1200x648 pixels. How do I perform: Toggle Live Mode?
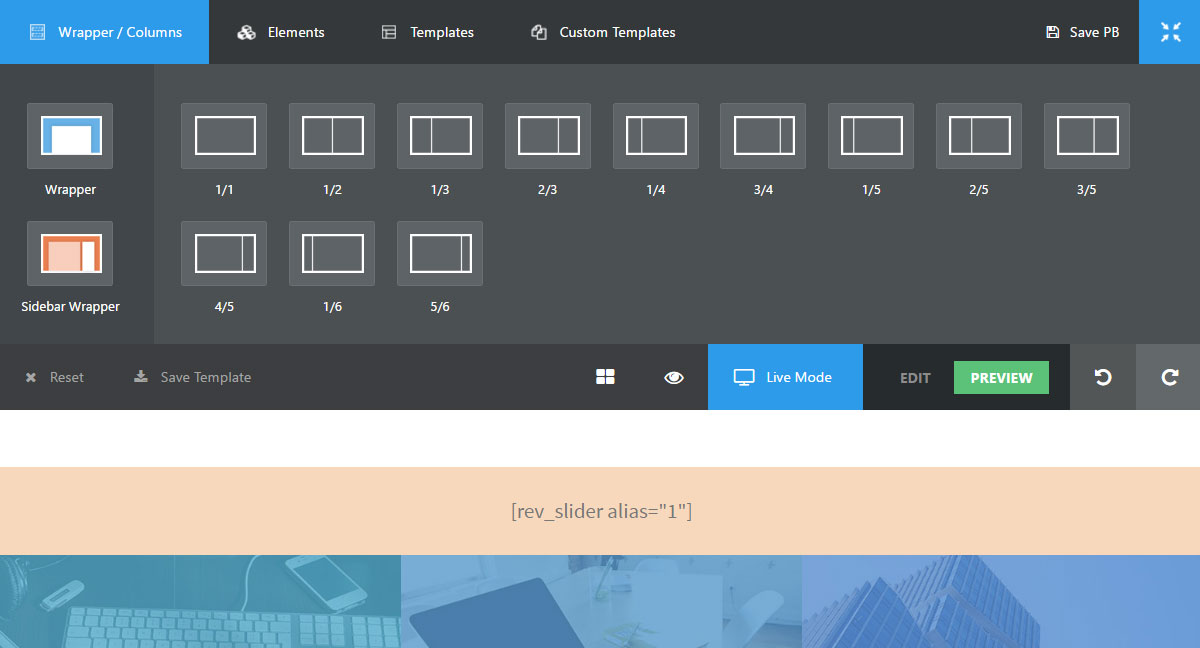pos(785,377)
